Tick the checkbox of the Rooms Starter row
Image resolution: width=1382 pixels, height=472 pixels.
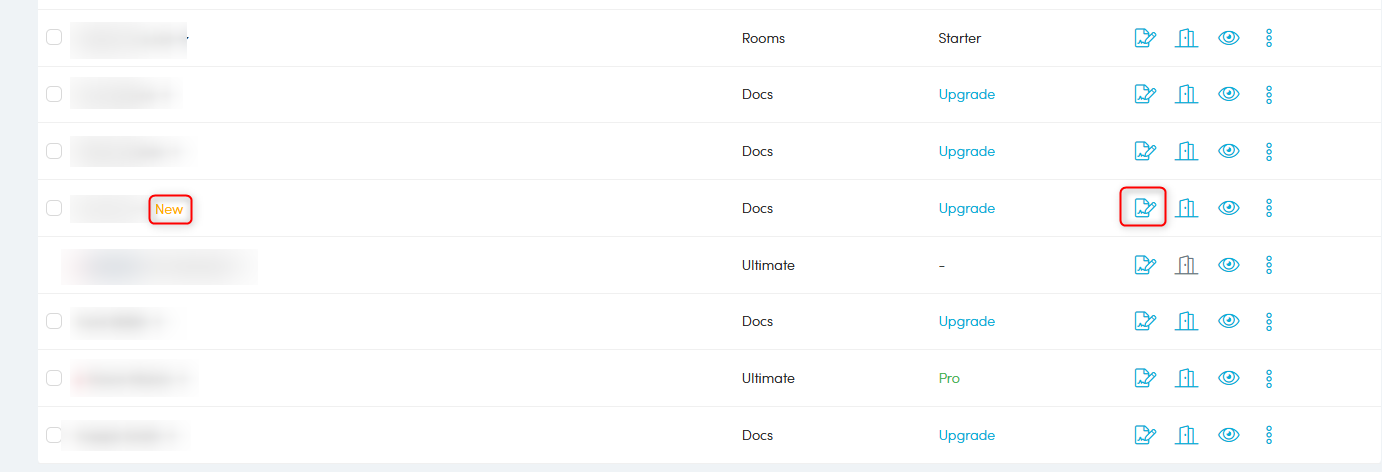[x=54, y=37]
